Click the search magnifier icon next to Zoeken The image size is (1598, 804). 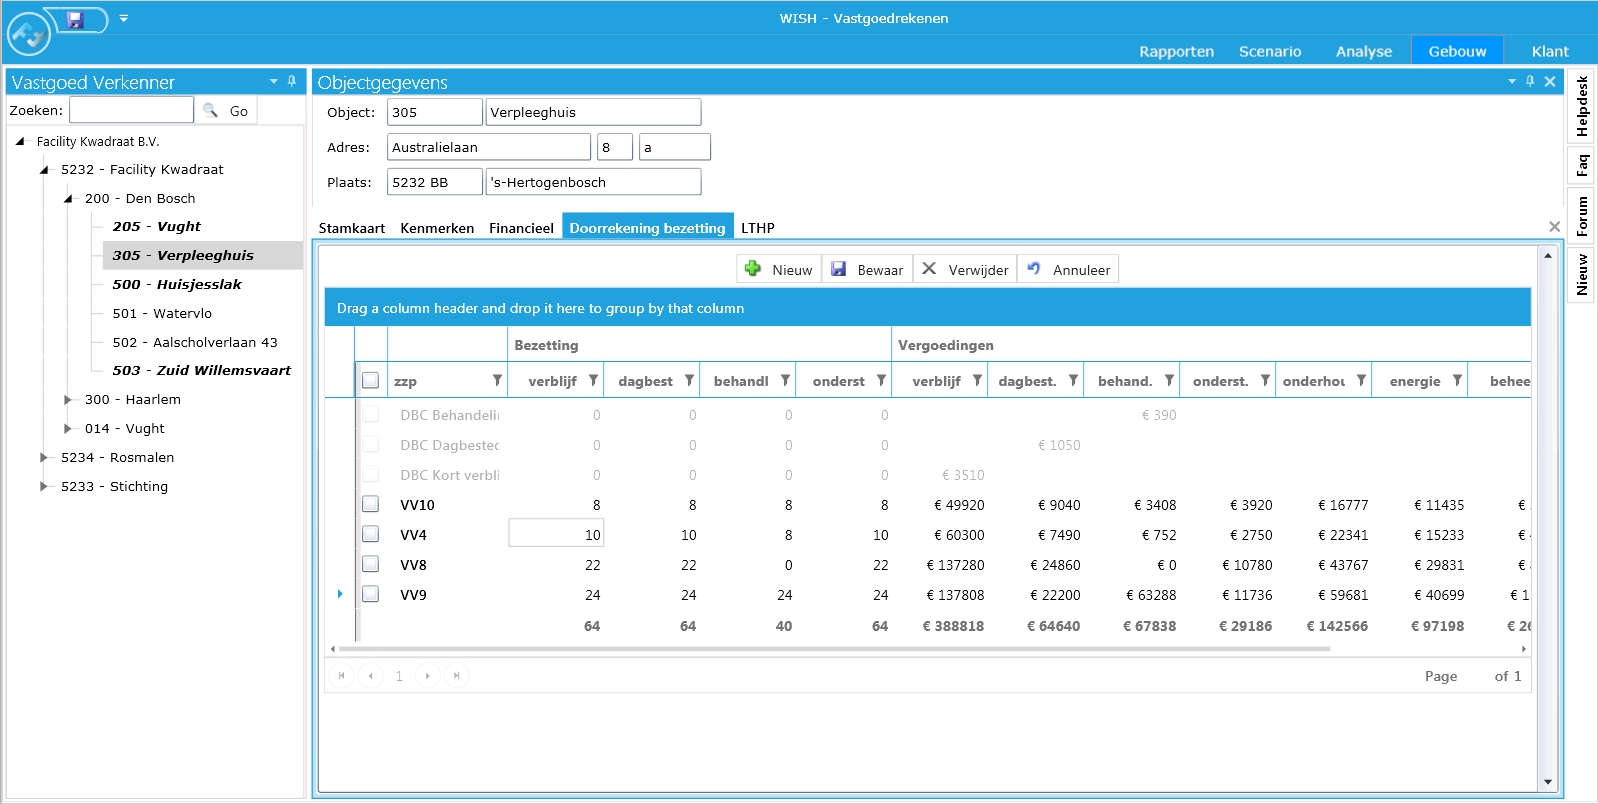[210, 111]
